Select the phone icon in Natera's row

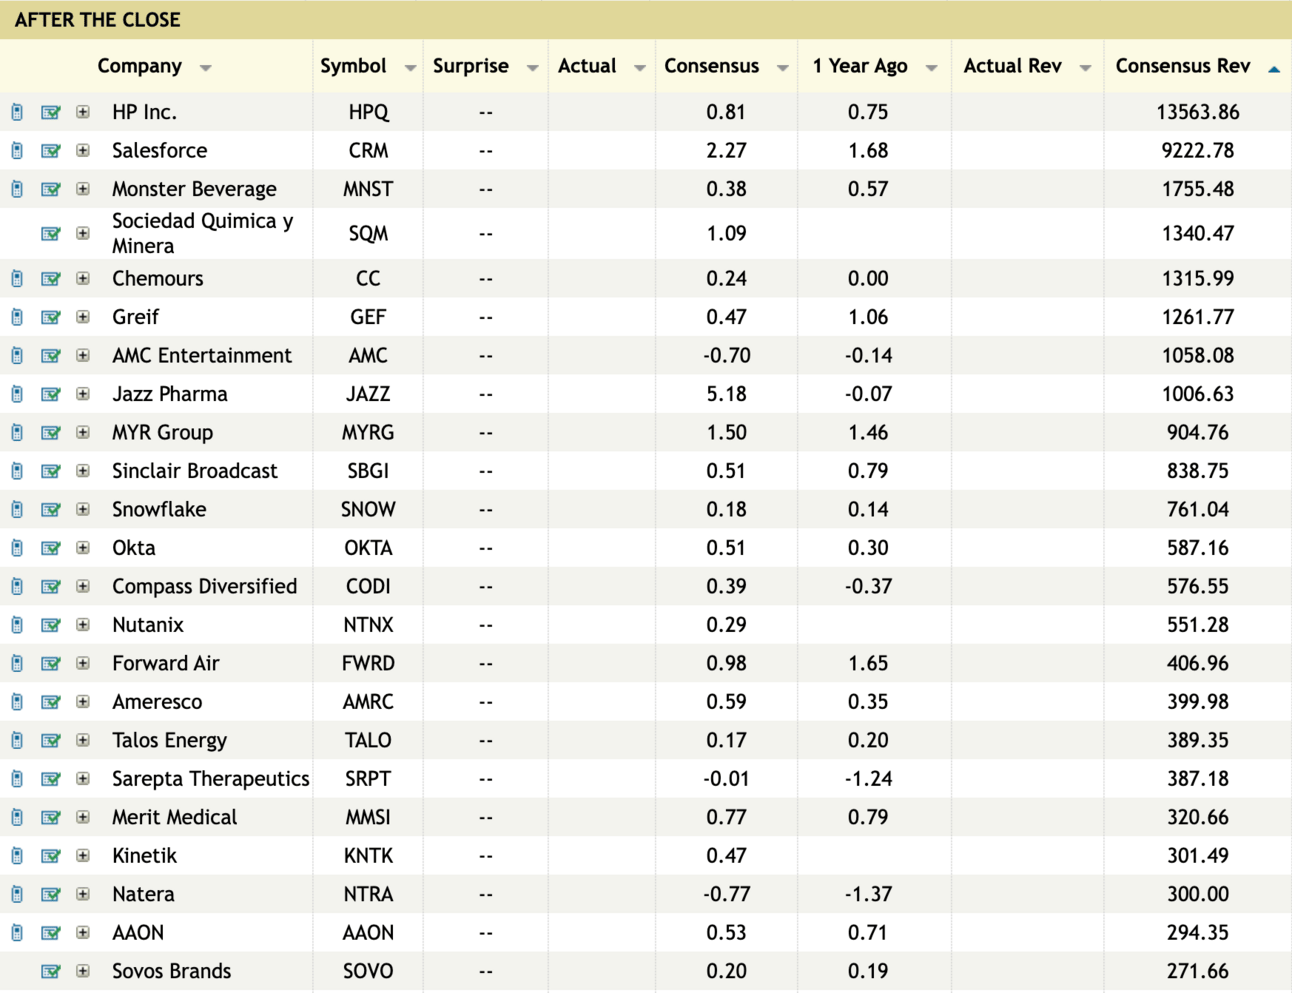pyautogui.click(x=17, y=895)
